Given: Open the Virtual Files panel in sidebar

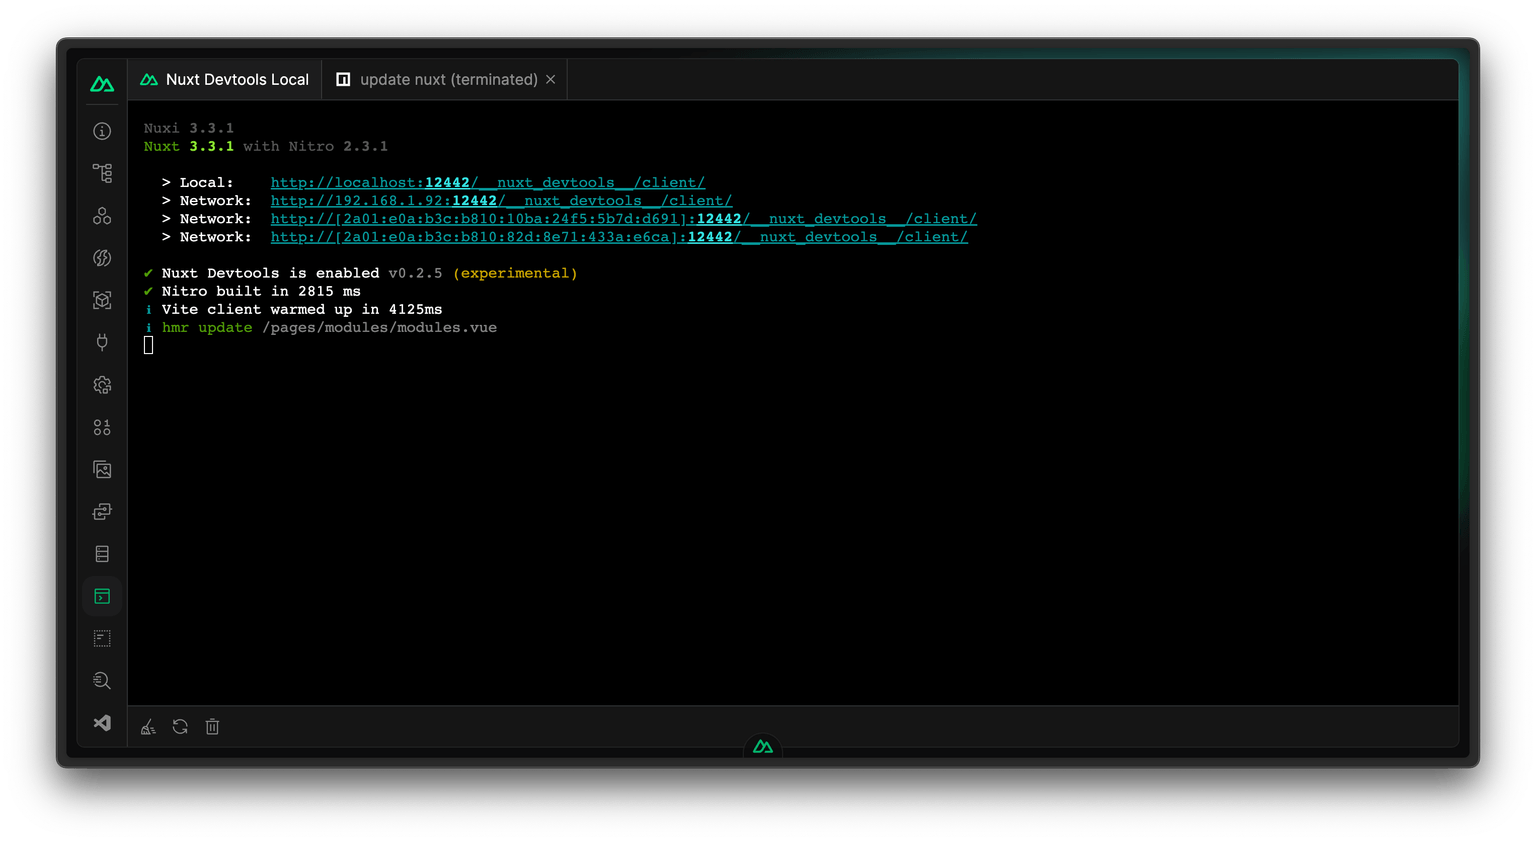Looking at the screenshot, I should [x=101, y=638].
